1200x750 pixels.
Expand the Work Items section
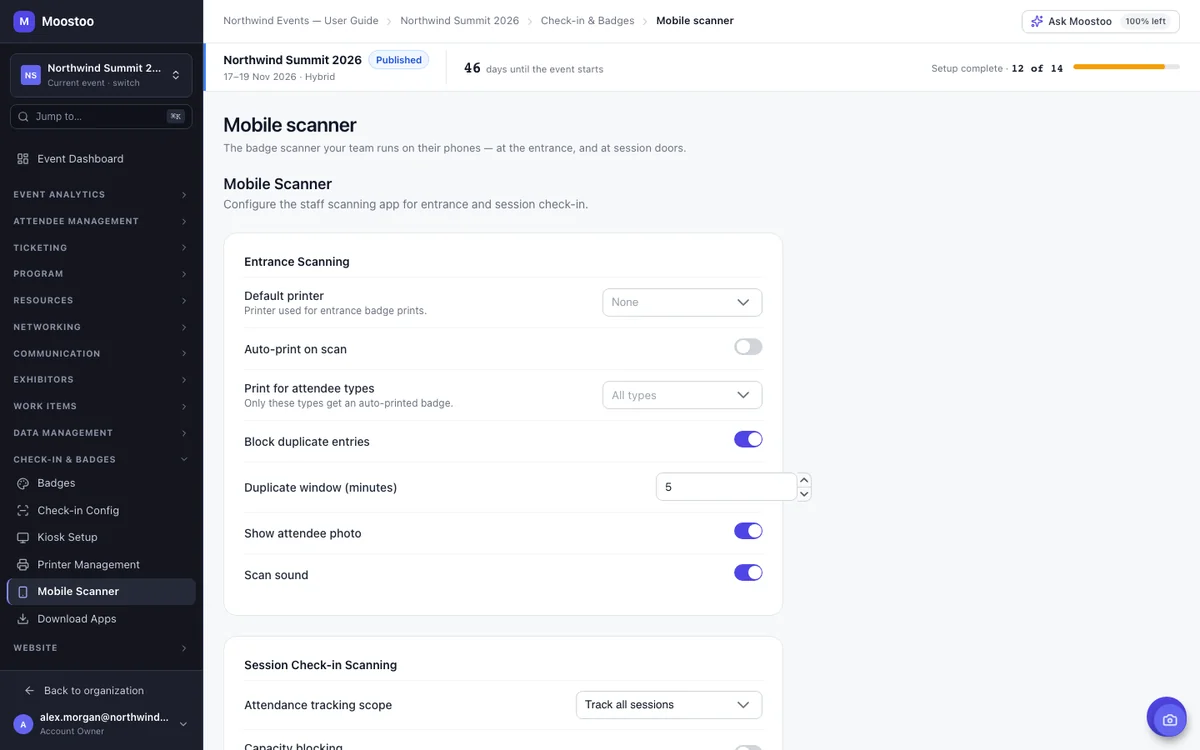101,407
